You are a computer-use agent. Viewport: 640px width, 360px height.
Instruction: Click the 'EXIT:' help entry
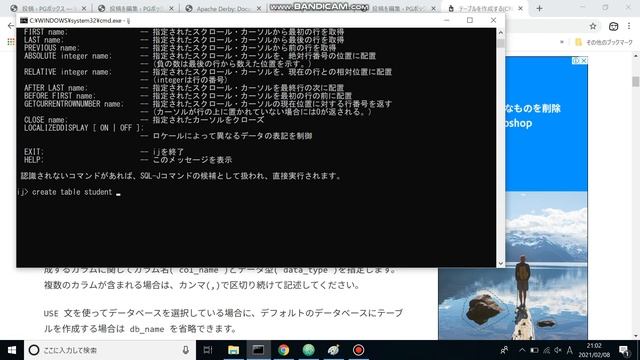pyautogui.click(x=33, y=152)
